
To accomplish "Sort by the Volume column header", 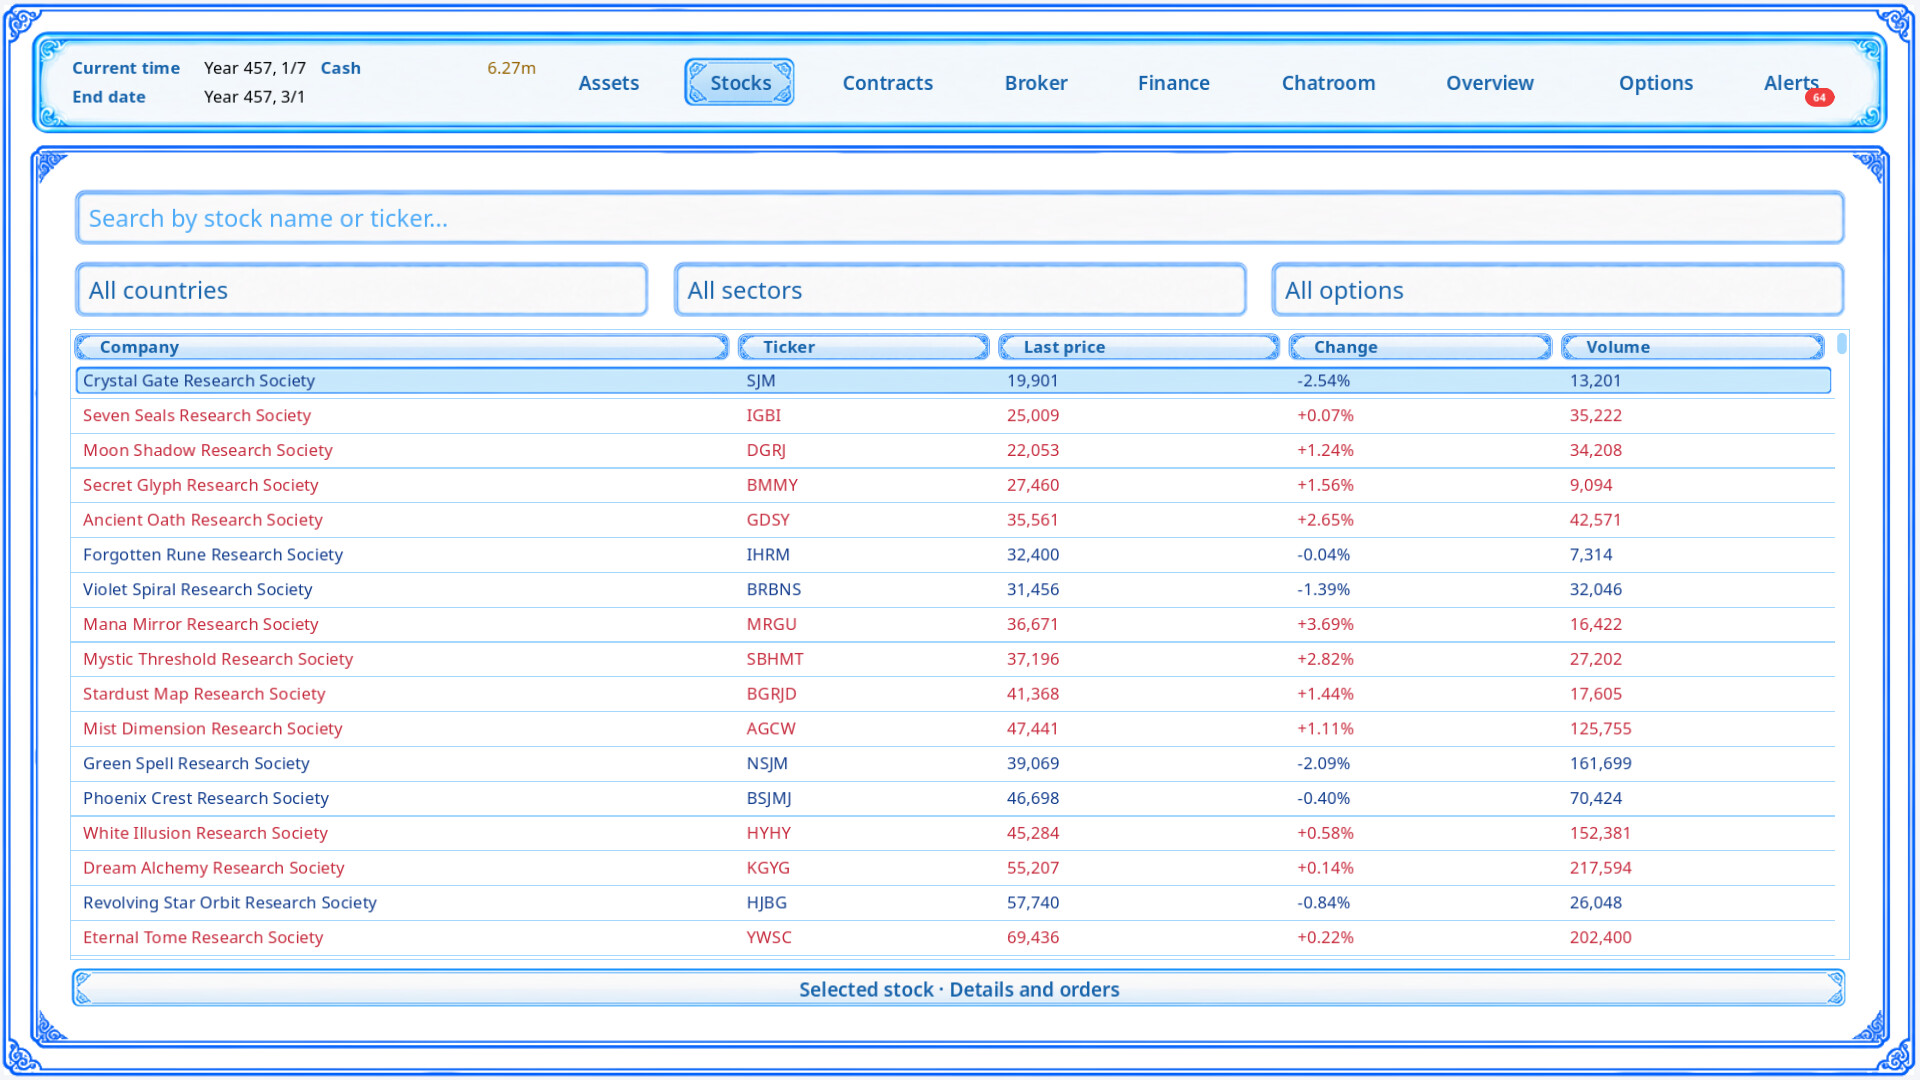I will pos(1693,347).
